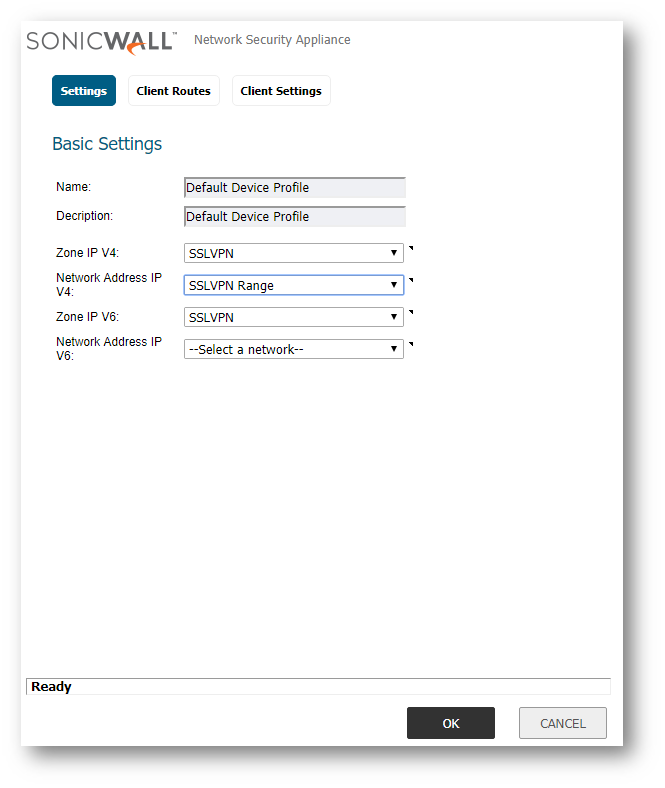
Task: Click help triangle beside Network Address IP V4
Action: [x=411, y=280]
